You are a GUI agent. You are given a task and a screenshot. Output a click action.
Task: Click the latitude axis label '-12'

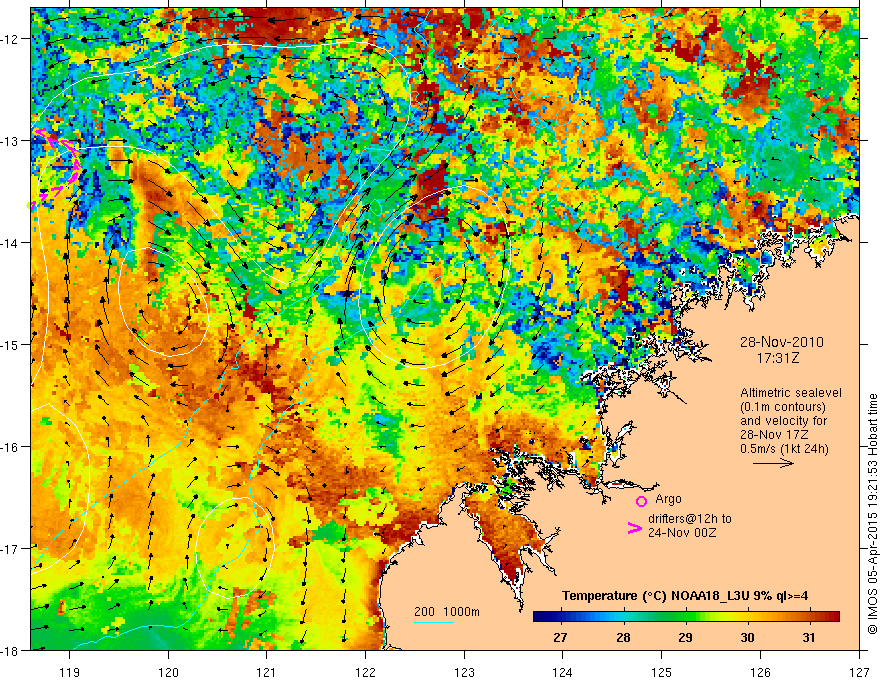pos(10,39)
